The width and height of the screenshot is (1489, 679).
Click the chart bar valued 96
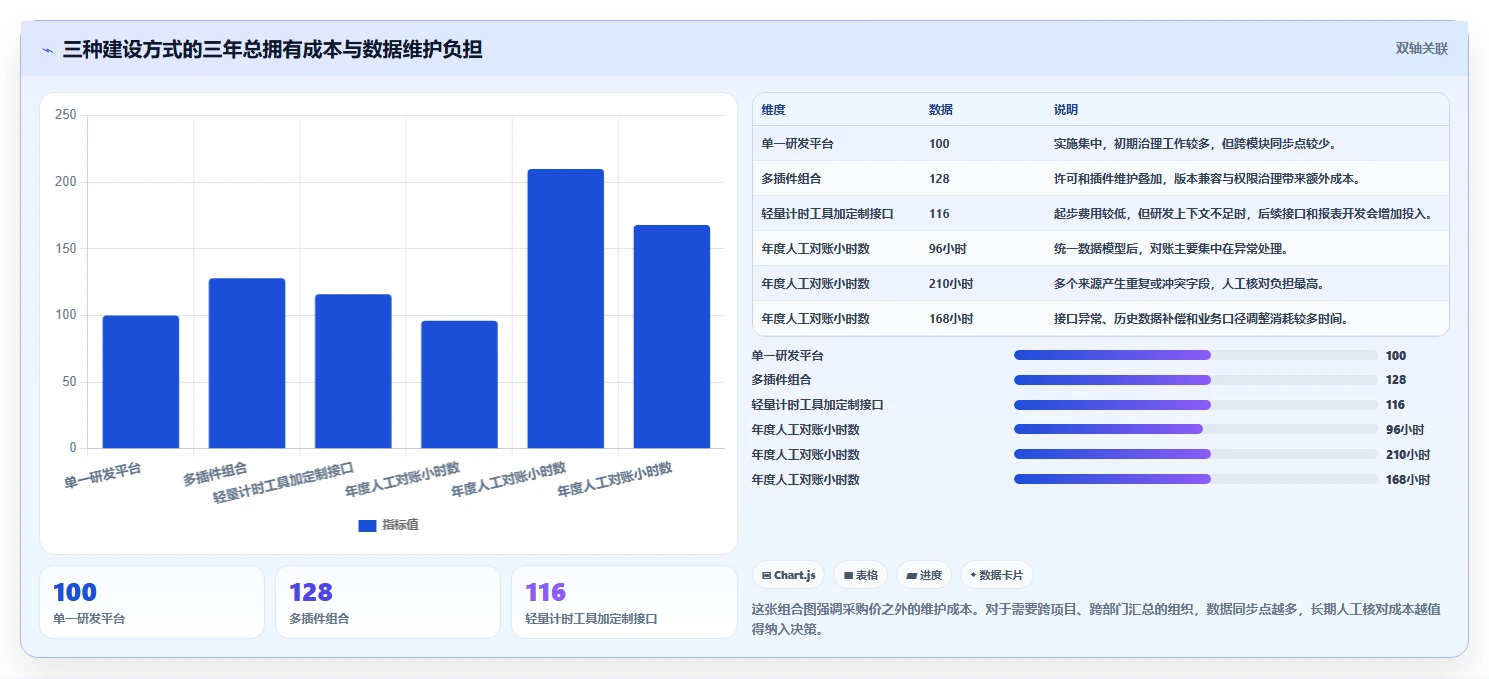[459, 384]
